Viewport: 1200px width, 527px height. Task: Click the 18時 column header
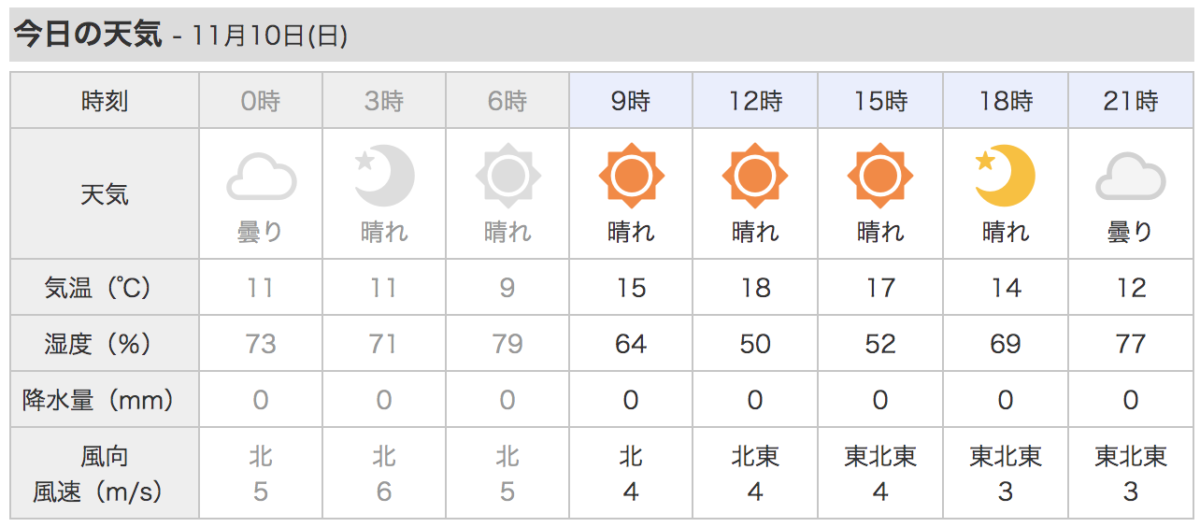coord(1005,100)
